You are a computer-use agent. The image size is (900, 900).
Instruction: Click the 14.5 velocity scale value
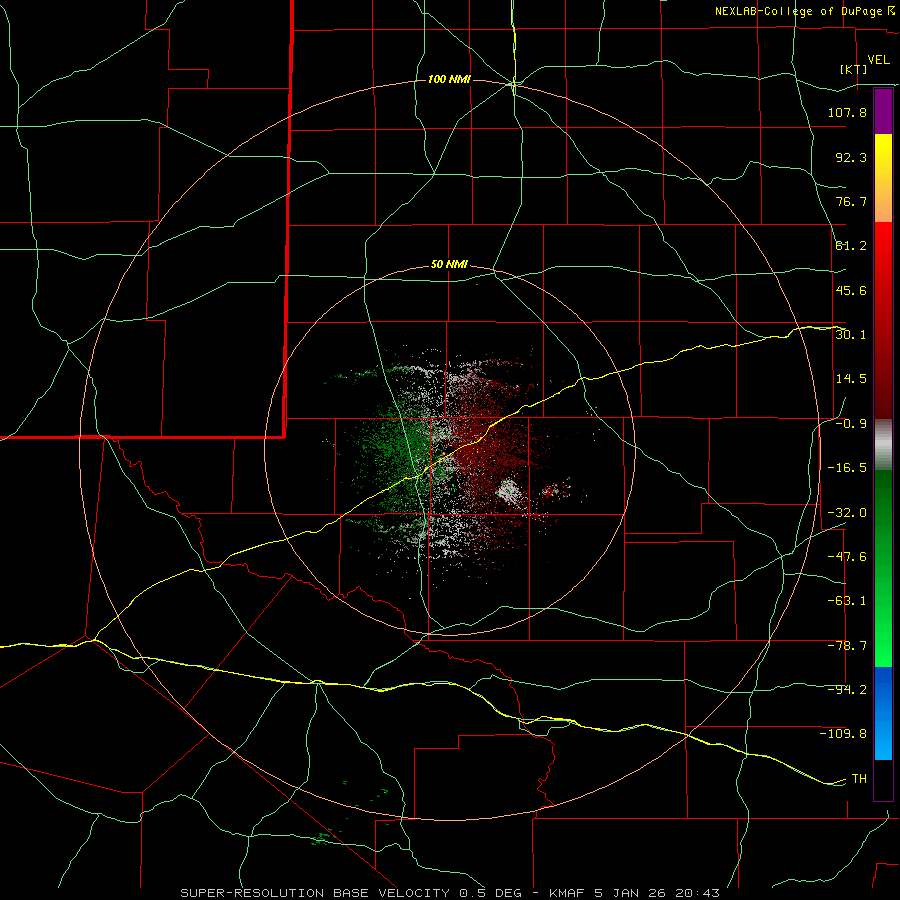coord(851,378)
